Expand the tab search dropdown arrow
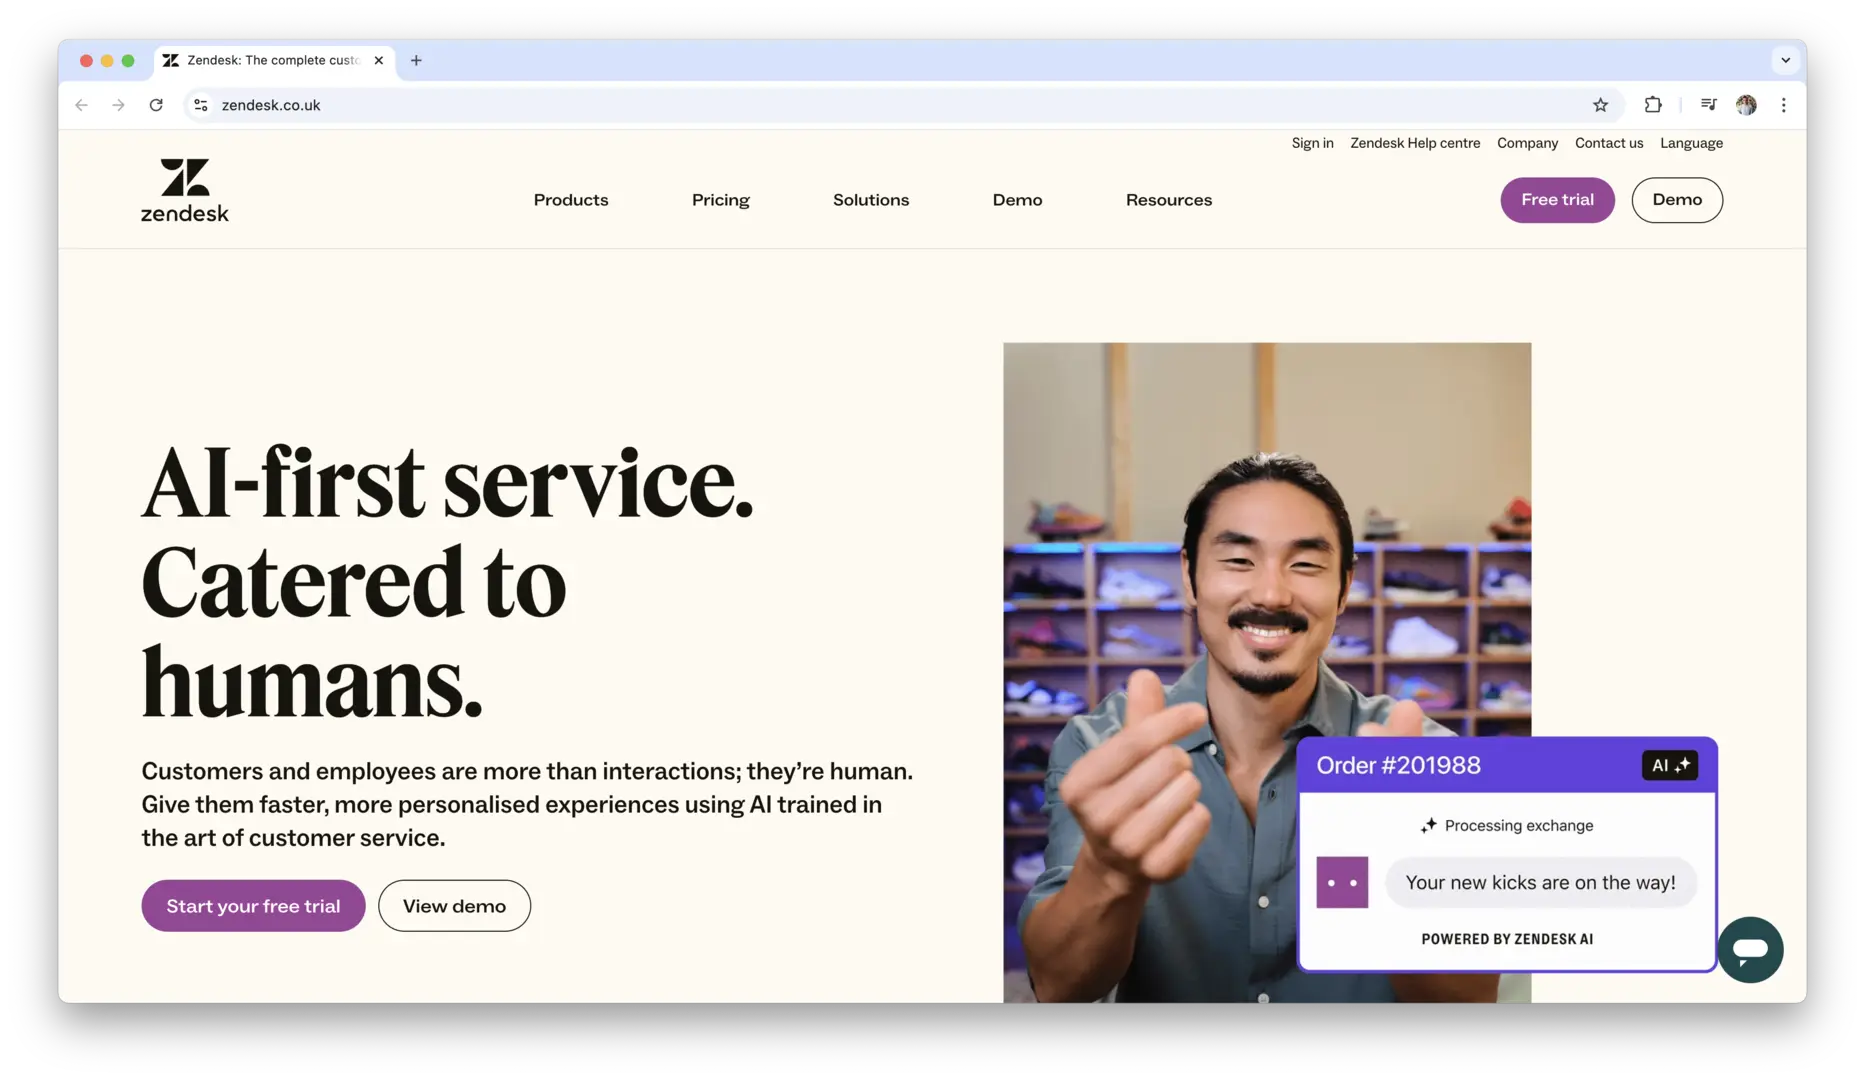This screenshot has width=1865, height=1080. tap(1785, 60)
